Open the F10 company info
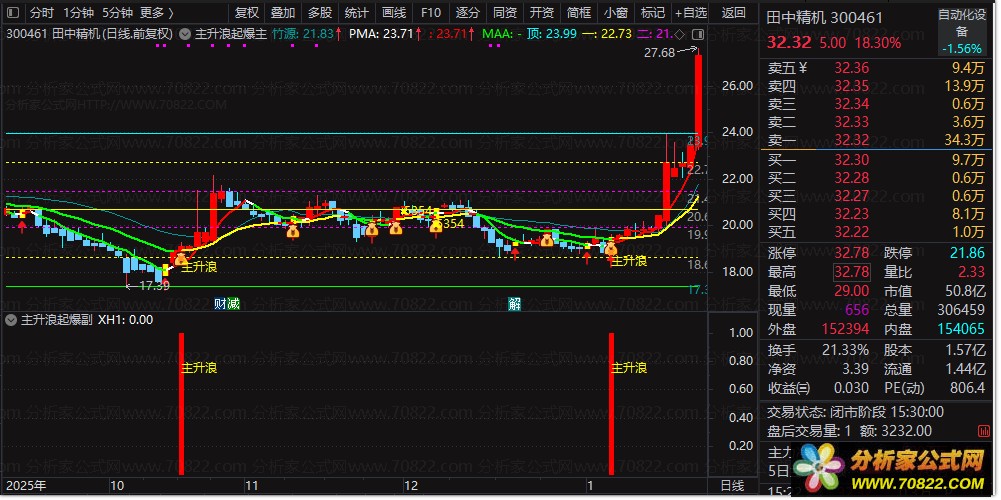The width and height of the screenshot is (1001, 500). coord(431,12)
